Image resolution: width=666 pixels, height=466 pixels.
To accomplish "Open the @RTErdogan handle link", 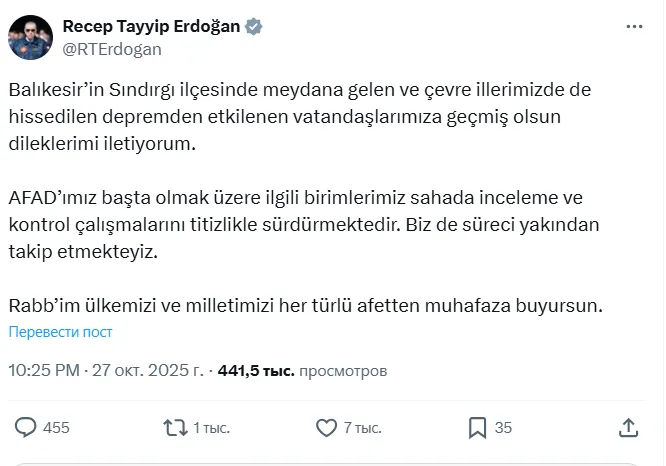I will tap(111, 47).
